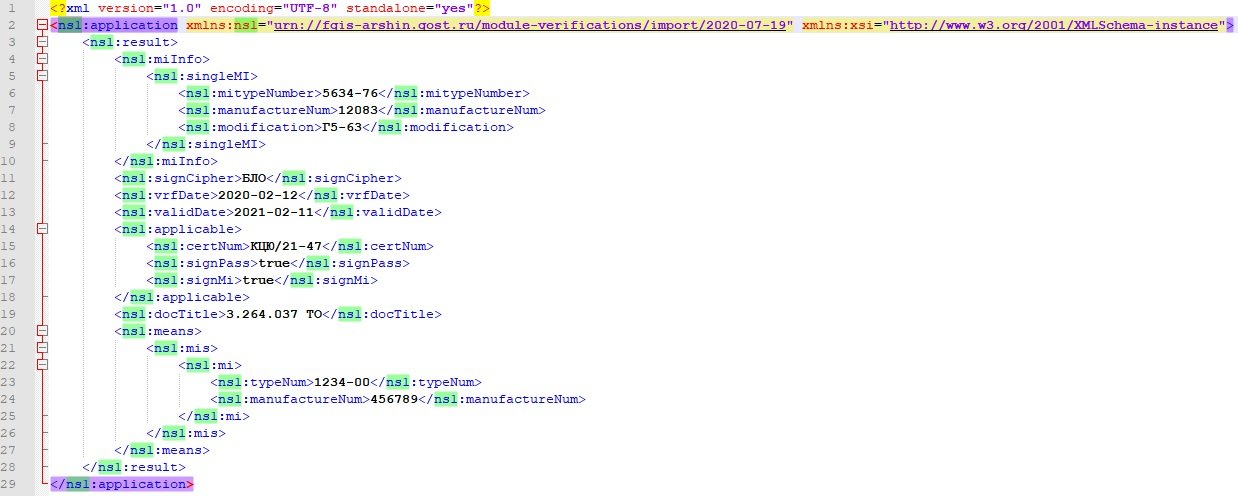Open the fgis-arshin.gost.ru namespace URL

coord(528,25)
